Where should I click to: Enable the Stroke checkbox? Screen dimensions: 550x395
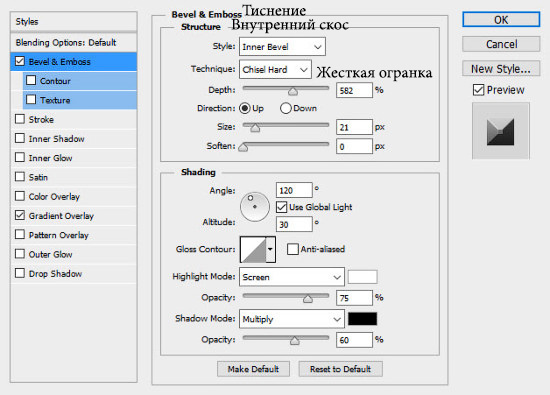coord(20,119)
